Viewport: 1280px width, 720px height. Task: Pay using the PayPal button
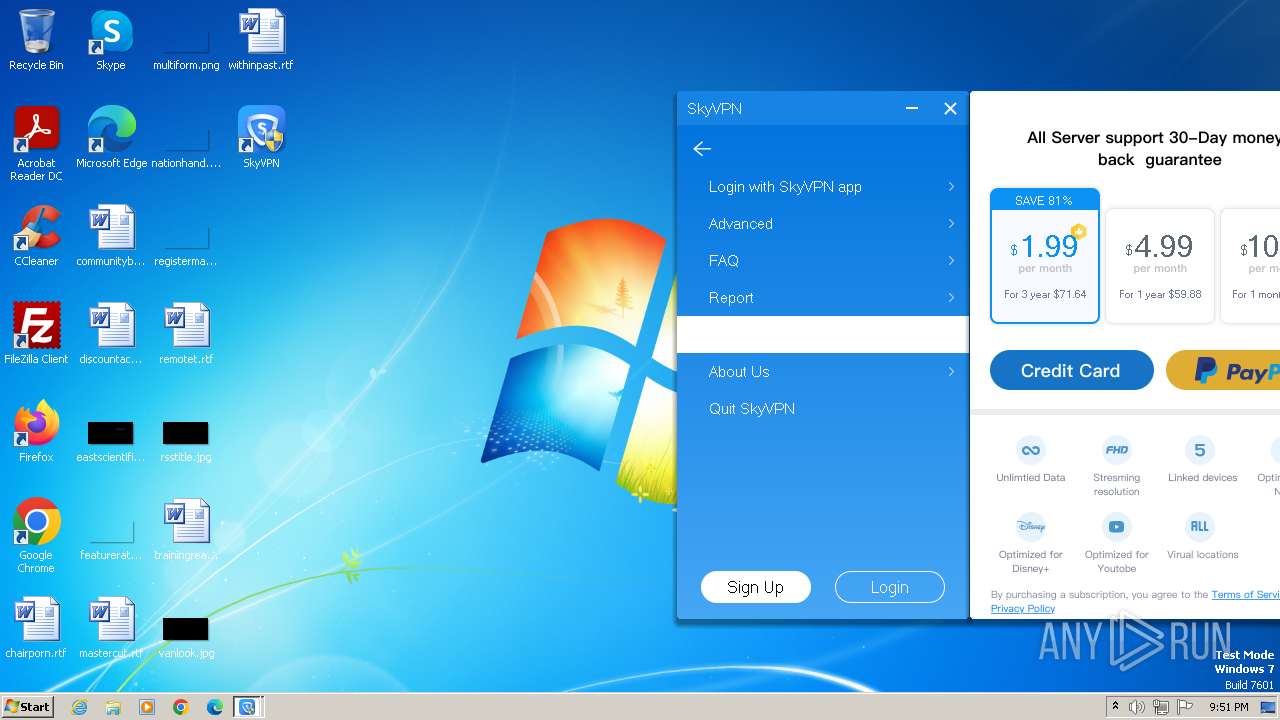(1223, 370)
